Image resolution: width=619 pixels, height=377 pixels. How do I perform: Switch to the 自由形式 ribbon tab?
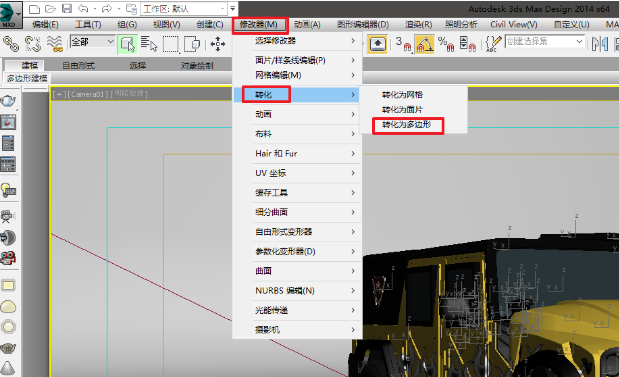[79, 66]
